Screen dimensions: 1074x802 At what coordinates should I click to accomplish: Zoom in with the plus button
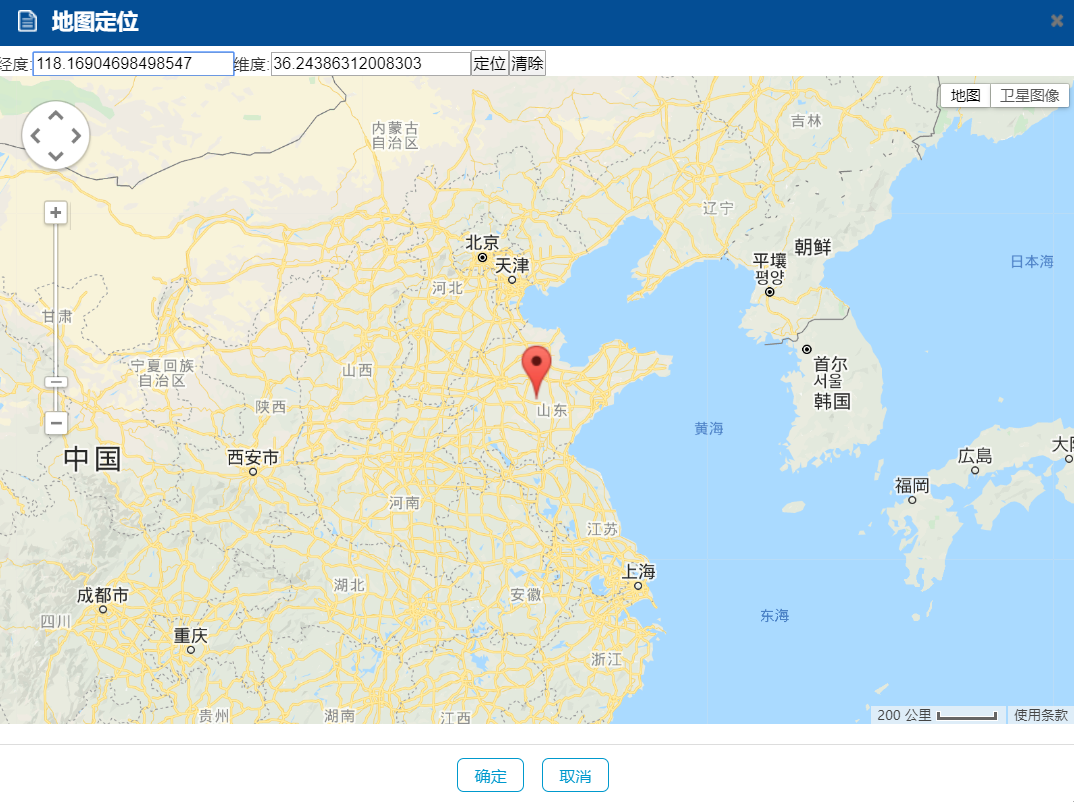point(55,213)
